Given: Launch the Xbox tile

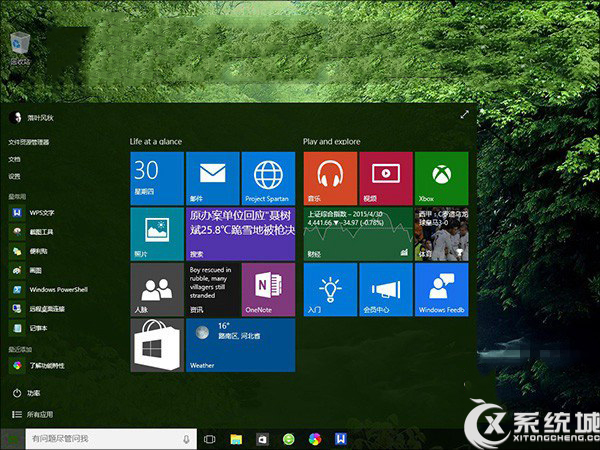Looking at the screenshot, I should pos(442,178).
